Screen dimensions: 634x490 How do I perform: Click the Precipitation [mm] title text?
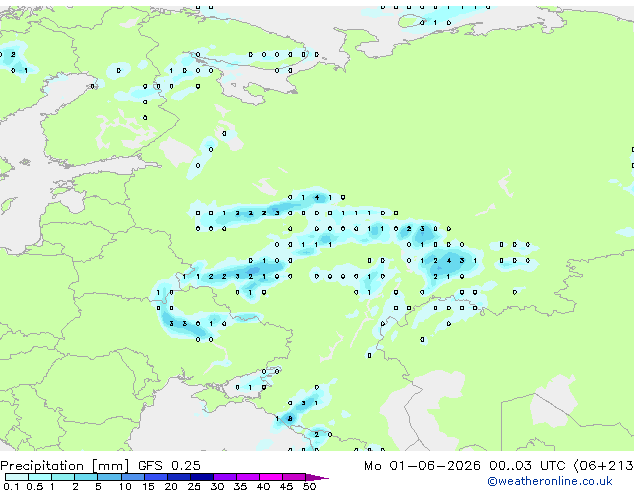[x=64, y=466]
